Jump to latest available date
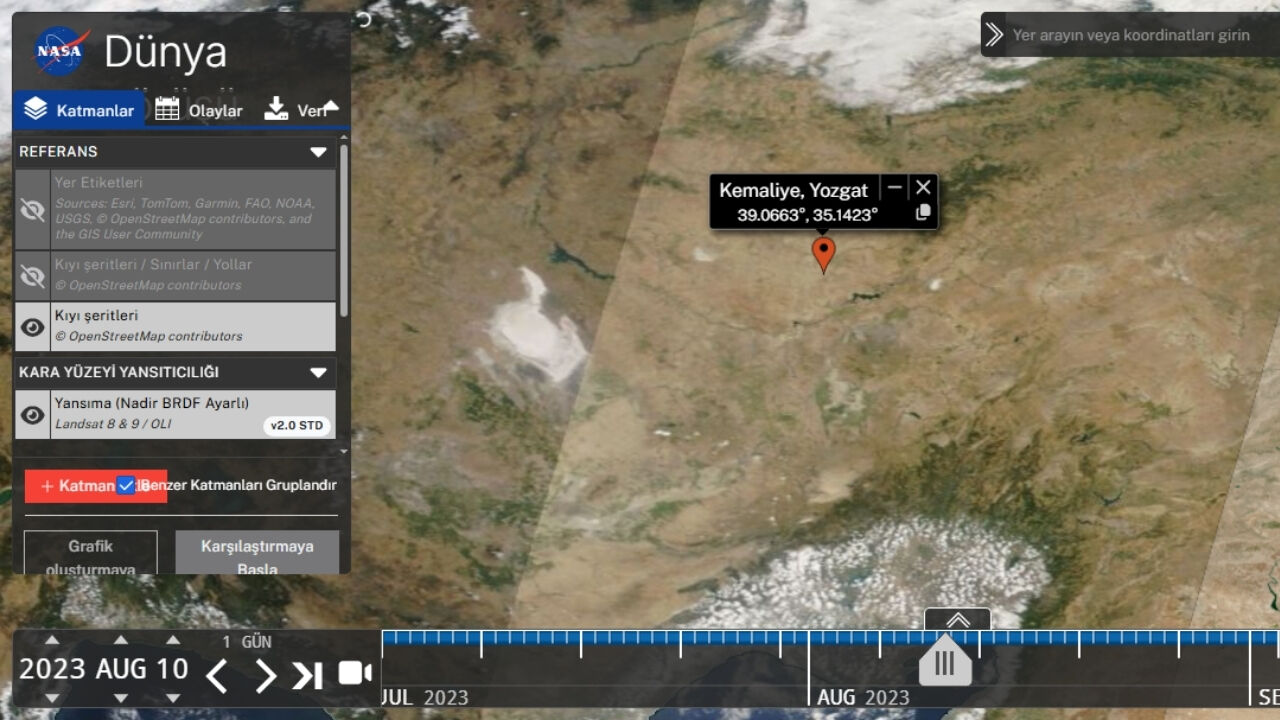The image size is (1280, 720). pos(307,676)
